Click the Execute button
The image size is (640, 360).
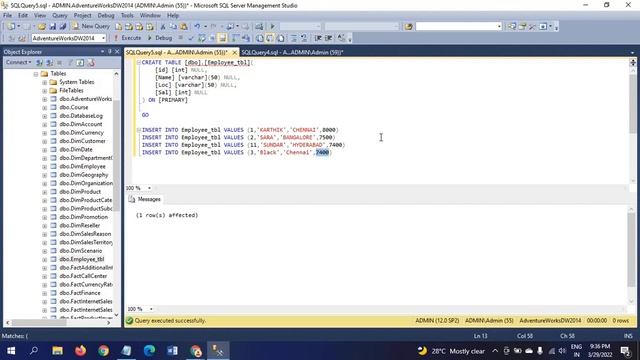click(127, 38)
